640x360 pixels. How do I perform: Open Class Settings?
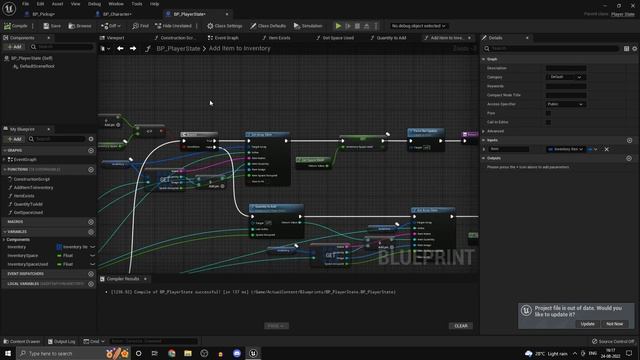[224, 26]
